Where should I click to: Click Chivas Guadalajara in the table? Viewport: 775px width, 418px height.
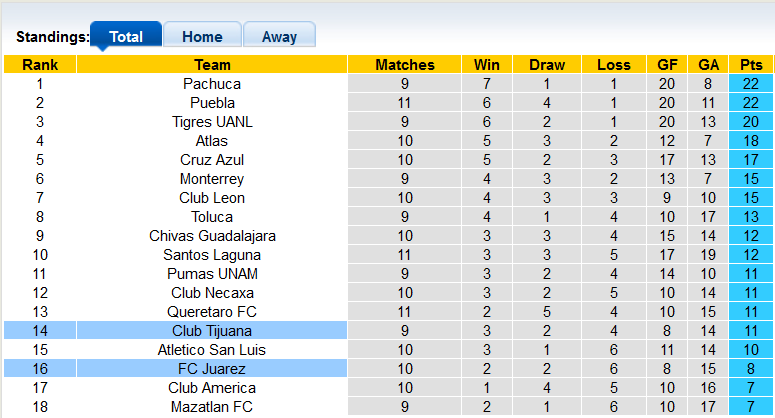coord(212,236)
